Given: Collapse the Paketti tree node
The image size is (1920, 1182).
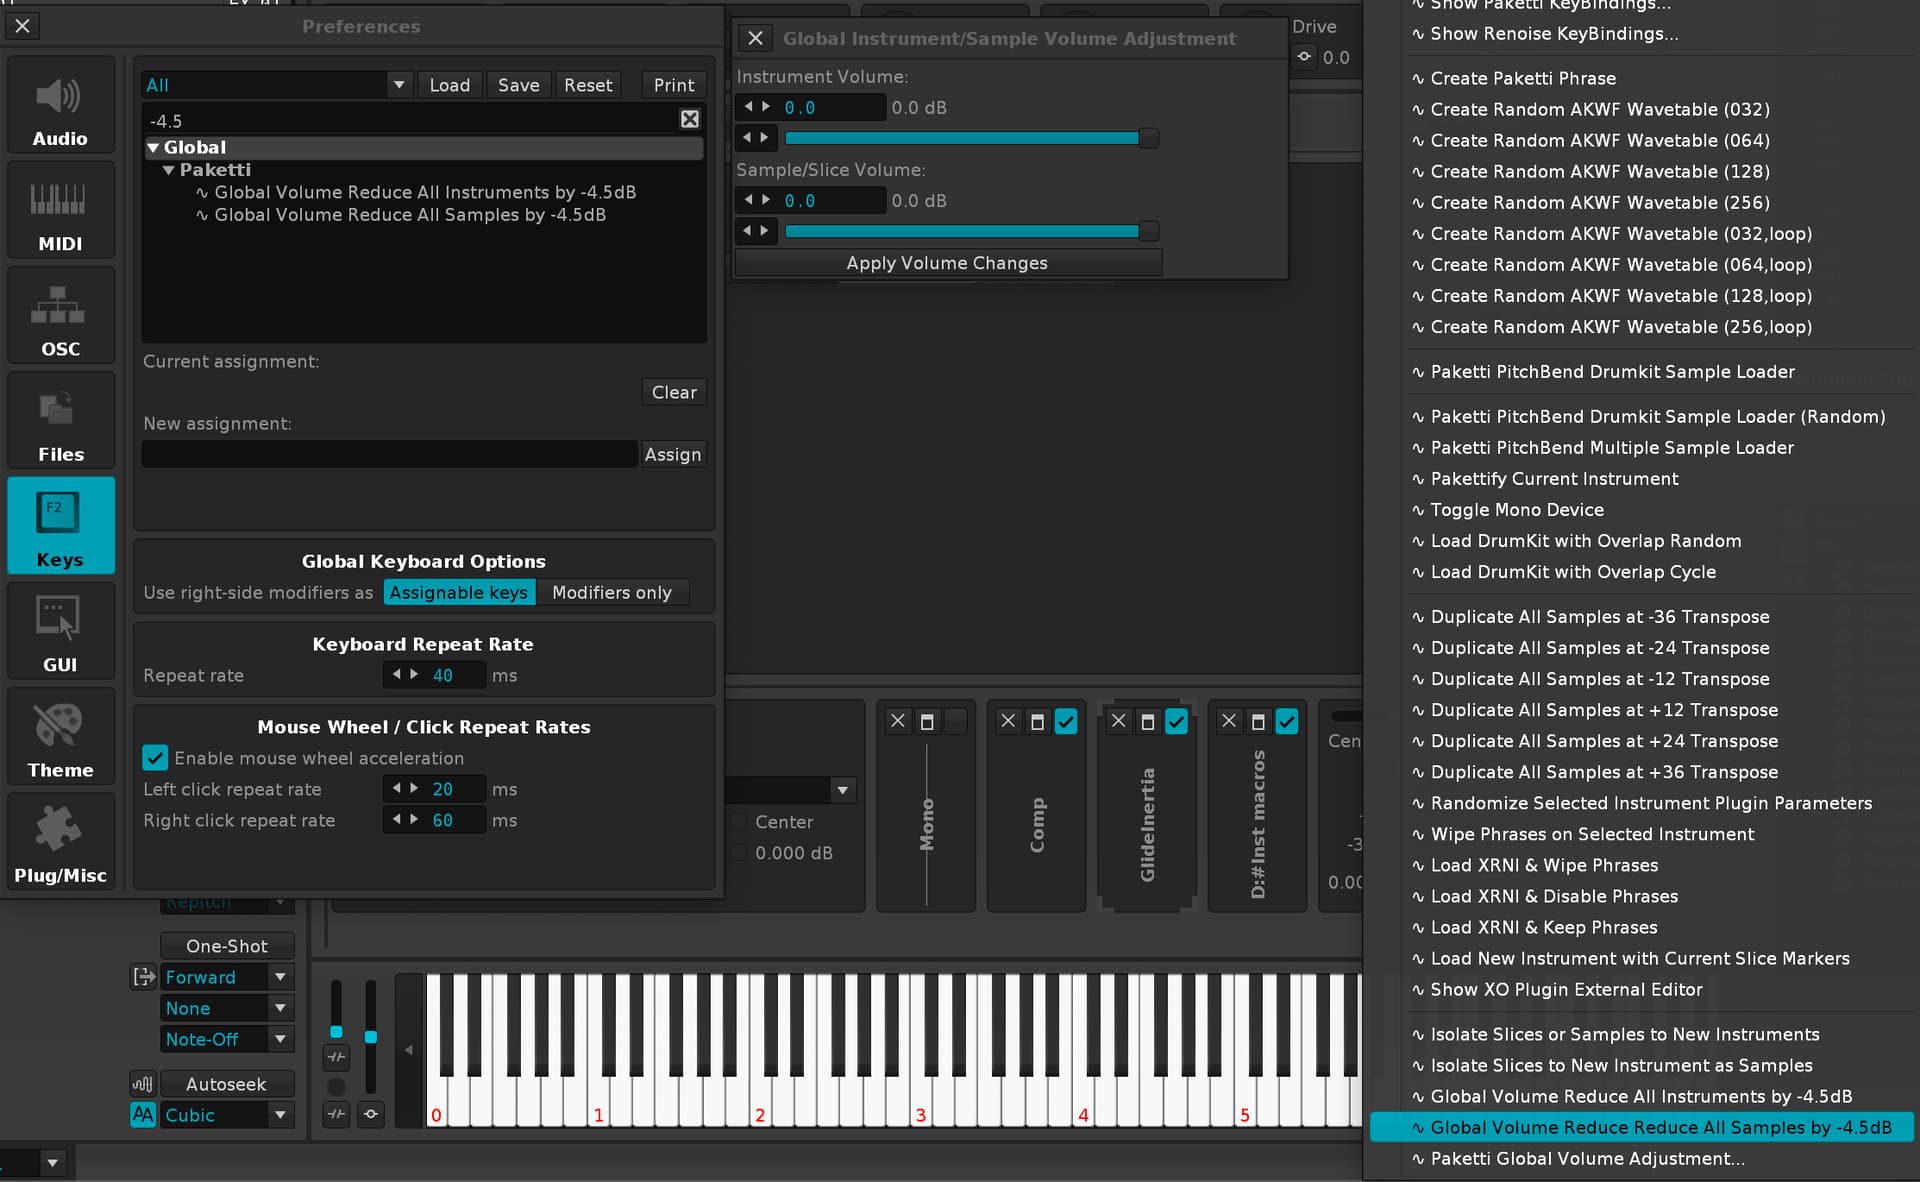Looking at the screenshot, I should [169, 170].
